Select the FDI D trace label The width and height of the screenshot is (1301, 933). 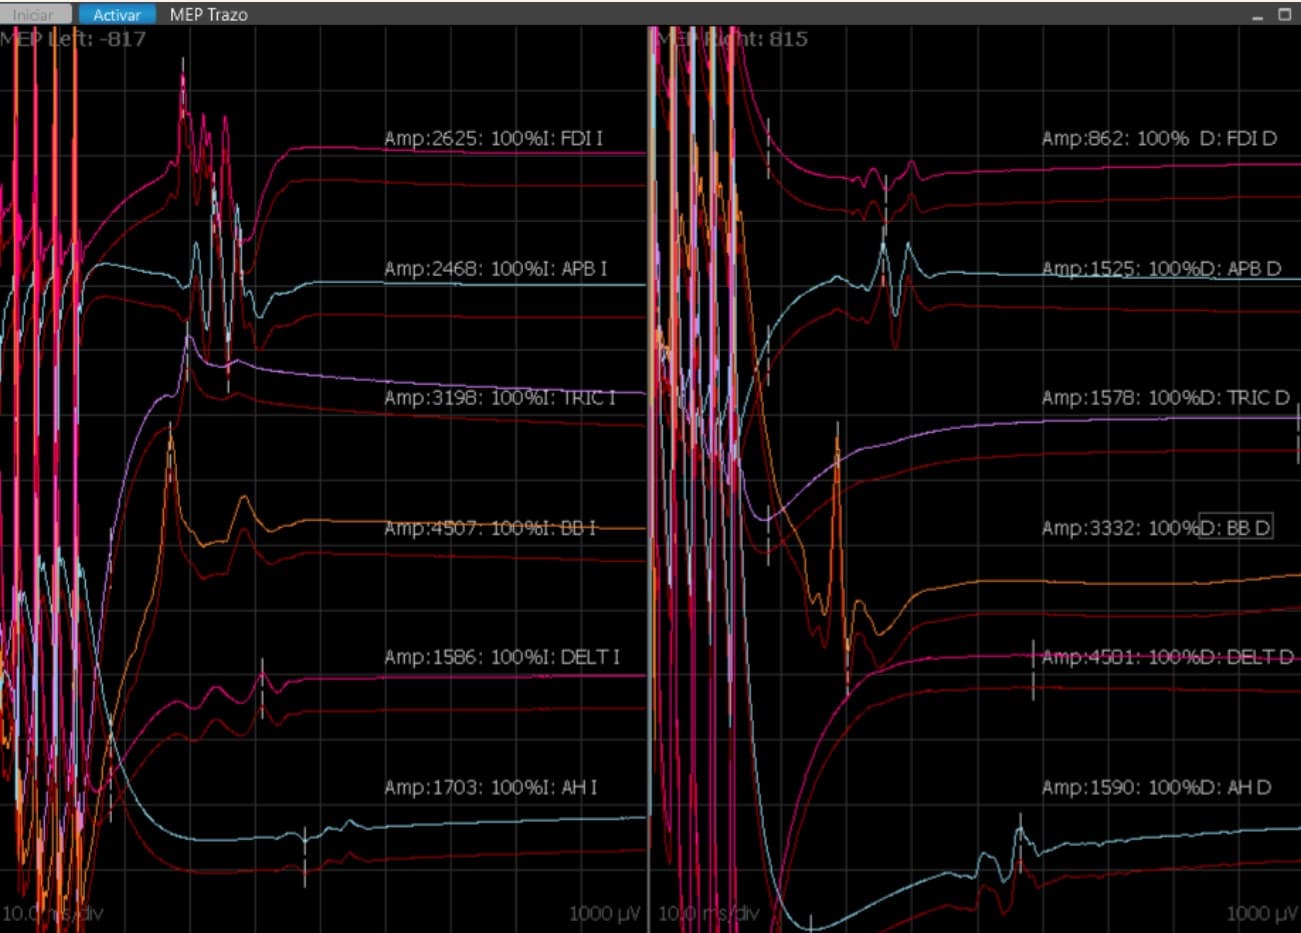1159,138
